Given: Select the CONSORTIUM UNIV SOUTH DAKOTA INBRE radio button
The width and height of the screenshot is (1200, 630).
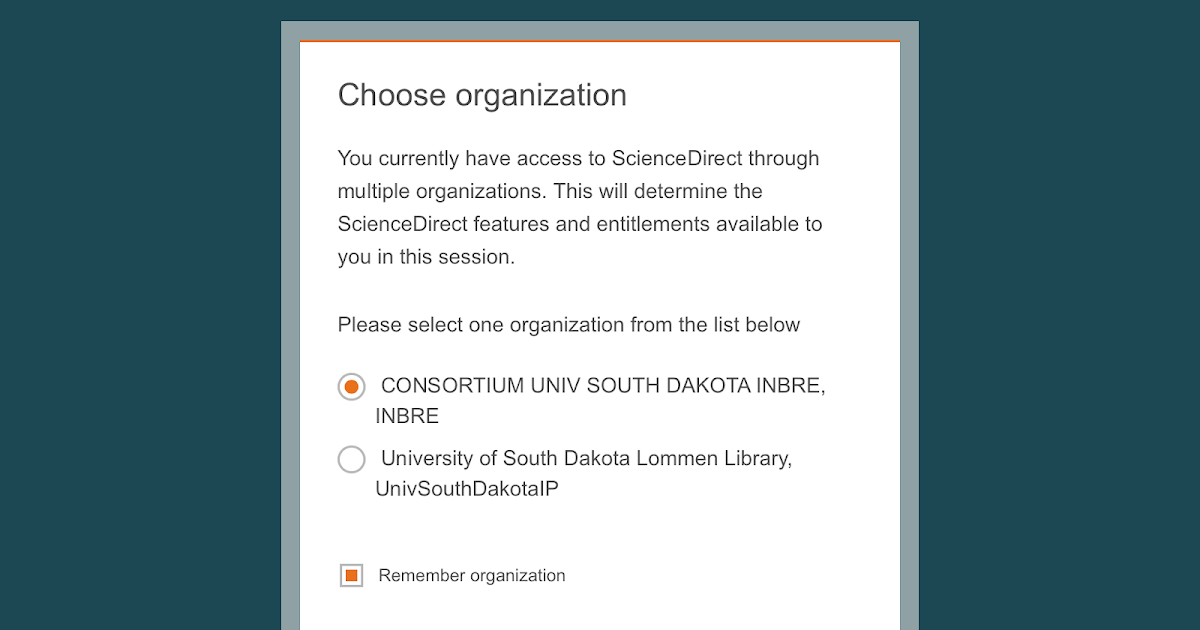Looking at the screenshot, I should coord(351,386).
